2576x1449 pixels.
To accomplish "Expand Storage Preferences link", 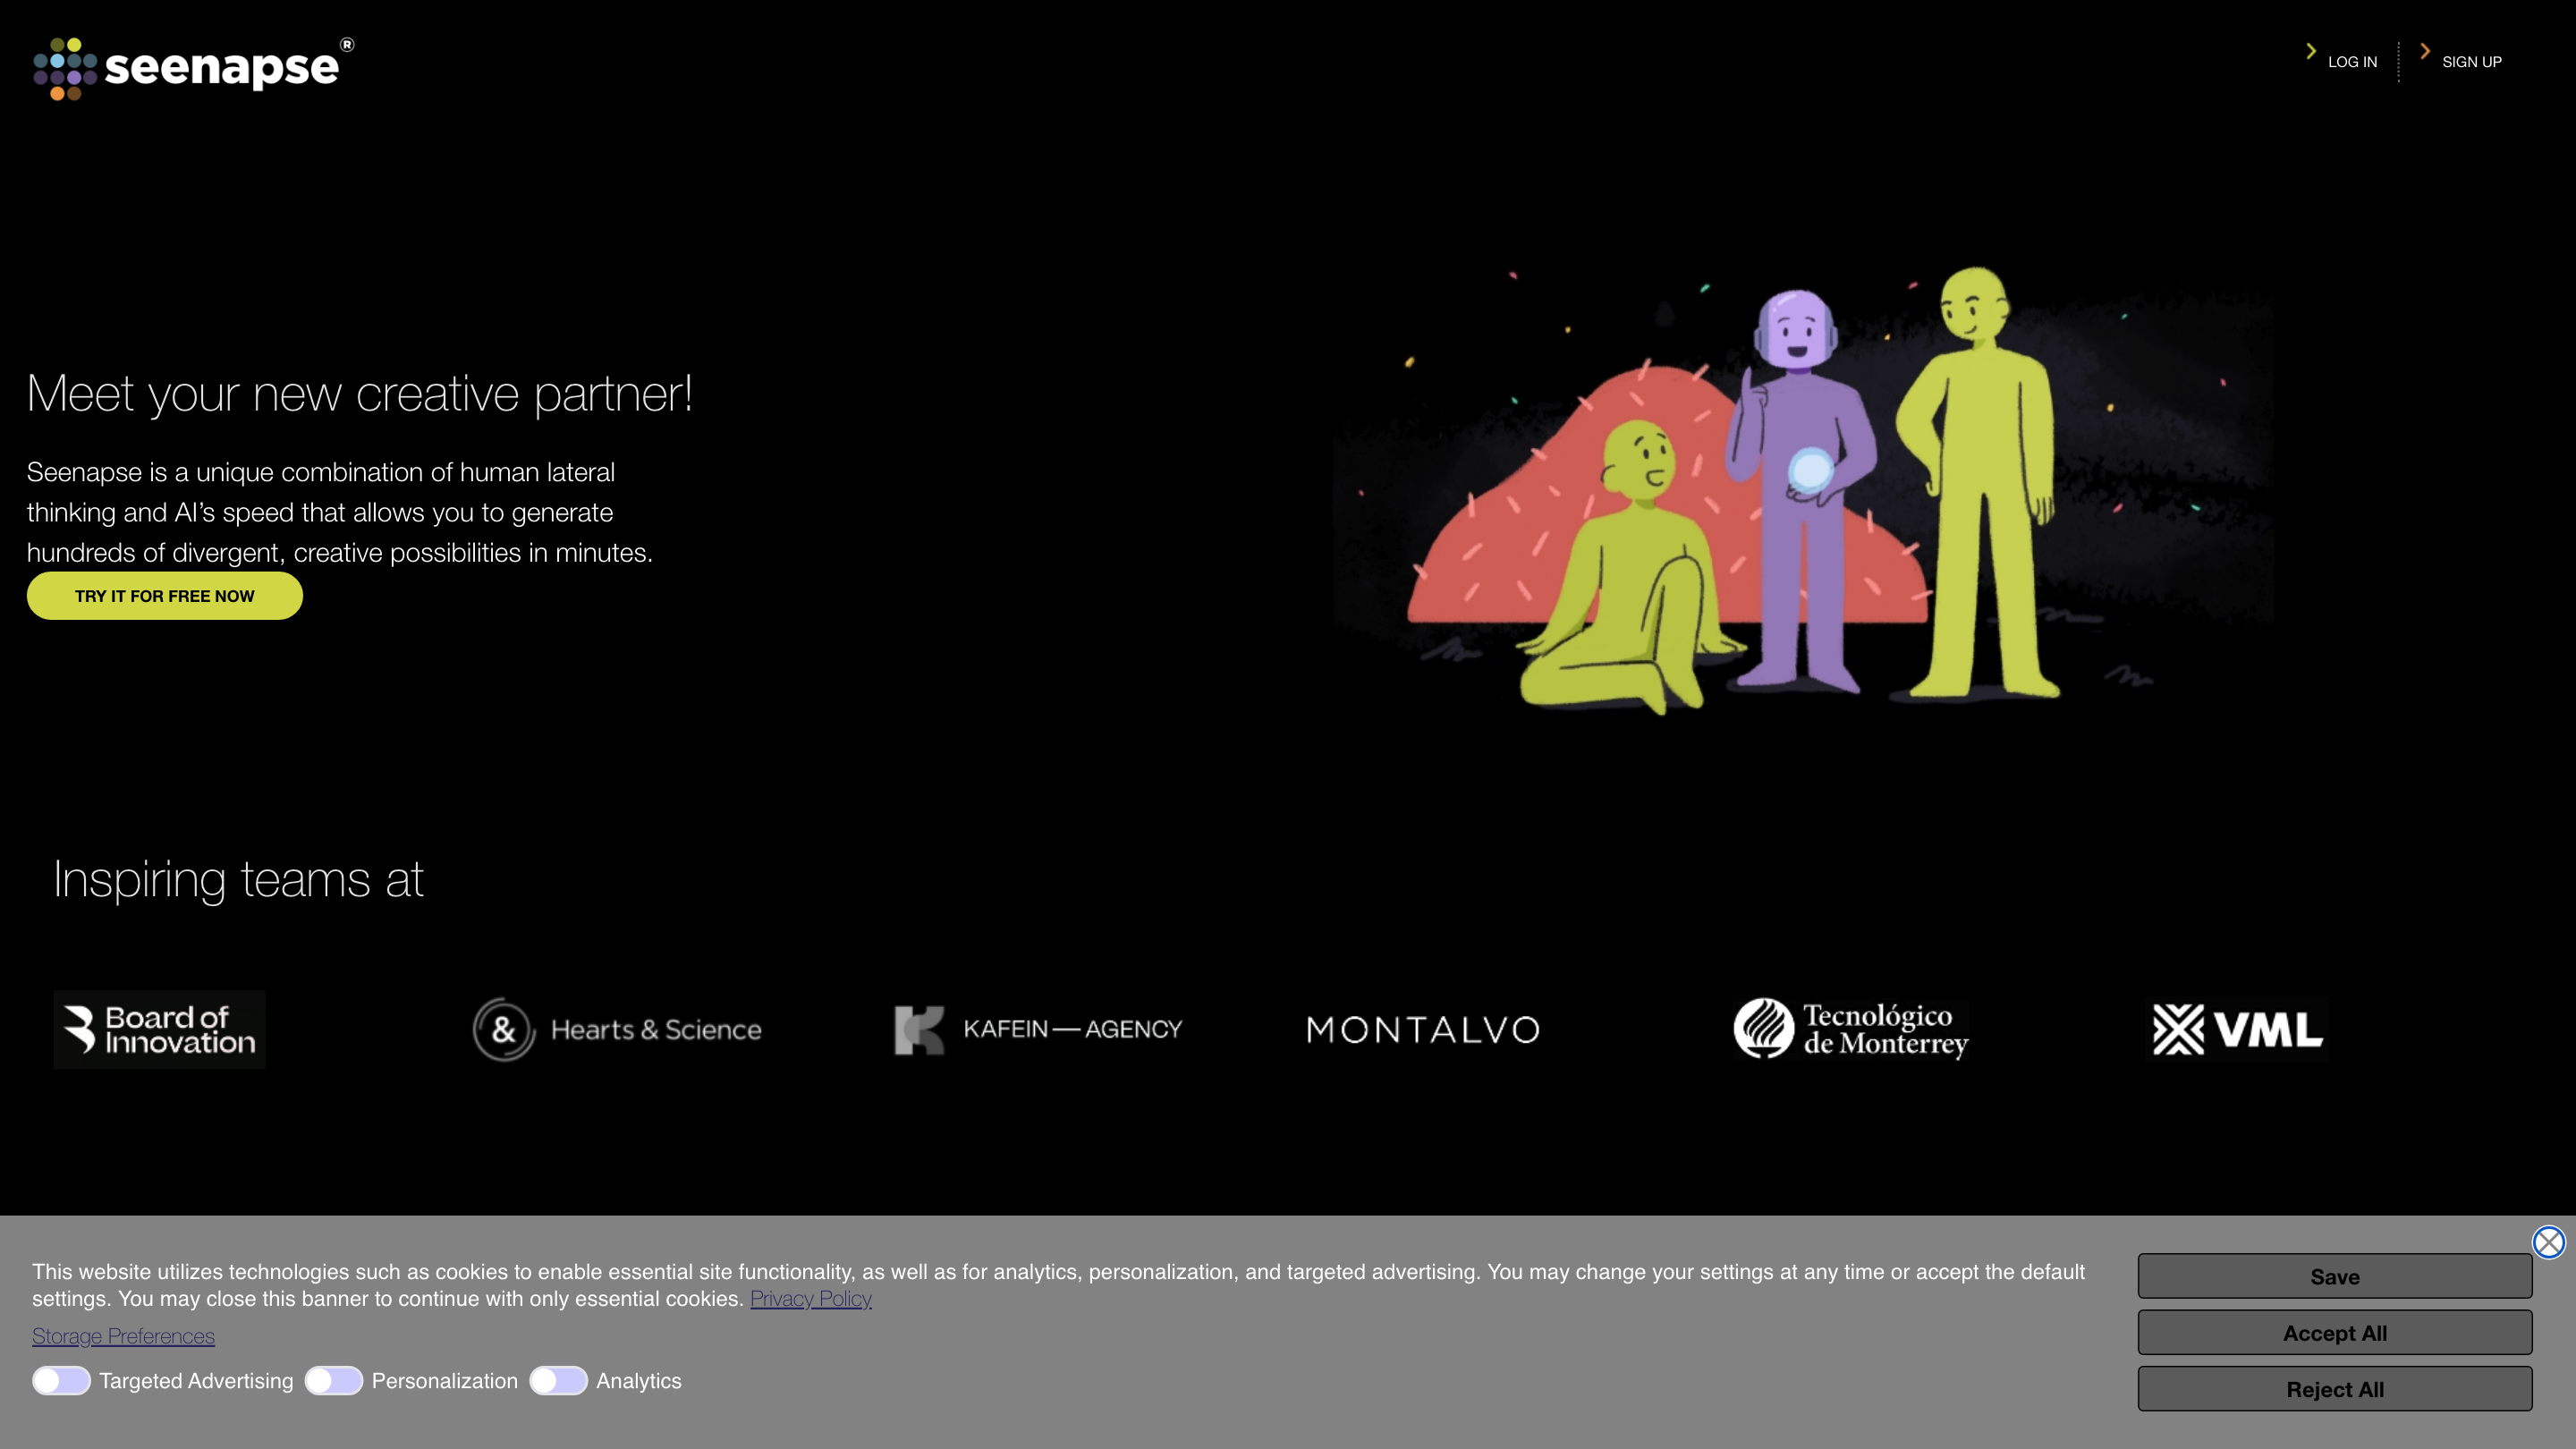I will pyautogui.click(x=123, y=1336).
